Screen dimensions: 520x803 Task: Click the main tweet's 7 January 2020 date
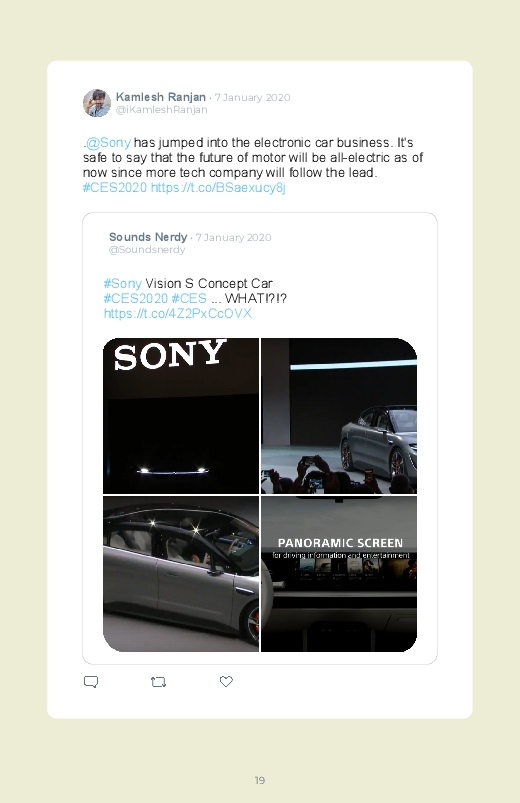coord(252,97)
